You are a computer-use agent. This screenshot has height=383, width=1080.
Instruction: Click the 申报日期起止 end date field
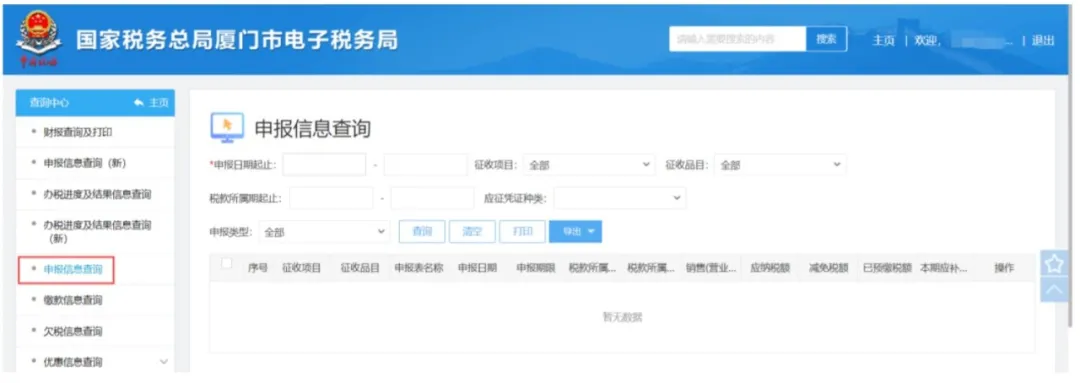coord(426,165)
